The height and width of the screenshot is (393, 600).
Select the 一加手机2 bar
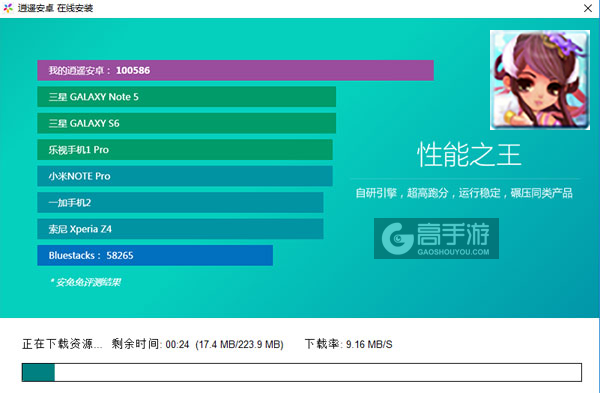point(180,202)
